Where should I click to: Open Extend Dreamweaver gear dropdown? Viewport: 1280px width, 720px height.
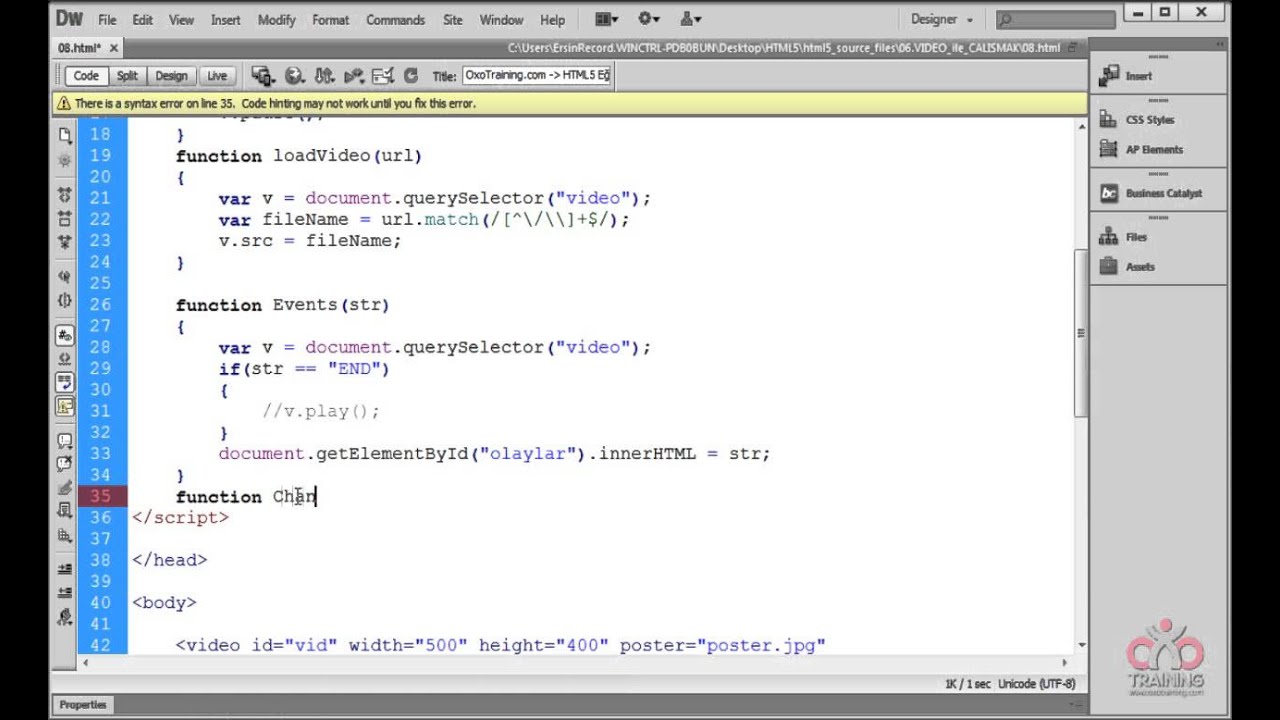[649, 19]
